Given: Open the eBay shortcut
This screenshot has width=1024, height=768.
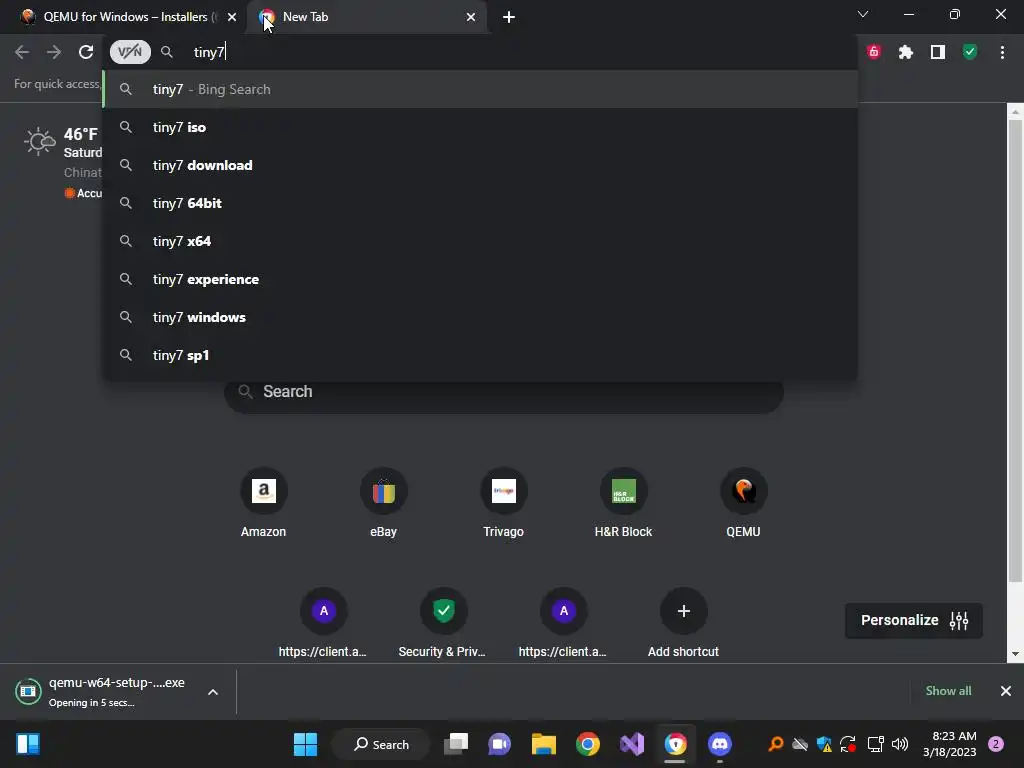Looking at the screenshot, I should (x=383, y=503).
